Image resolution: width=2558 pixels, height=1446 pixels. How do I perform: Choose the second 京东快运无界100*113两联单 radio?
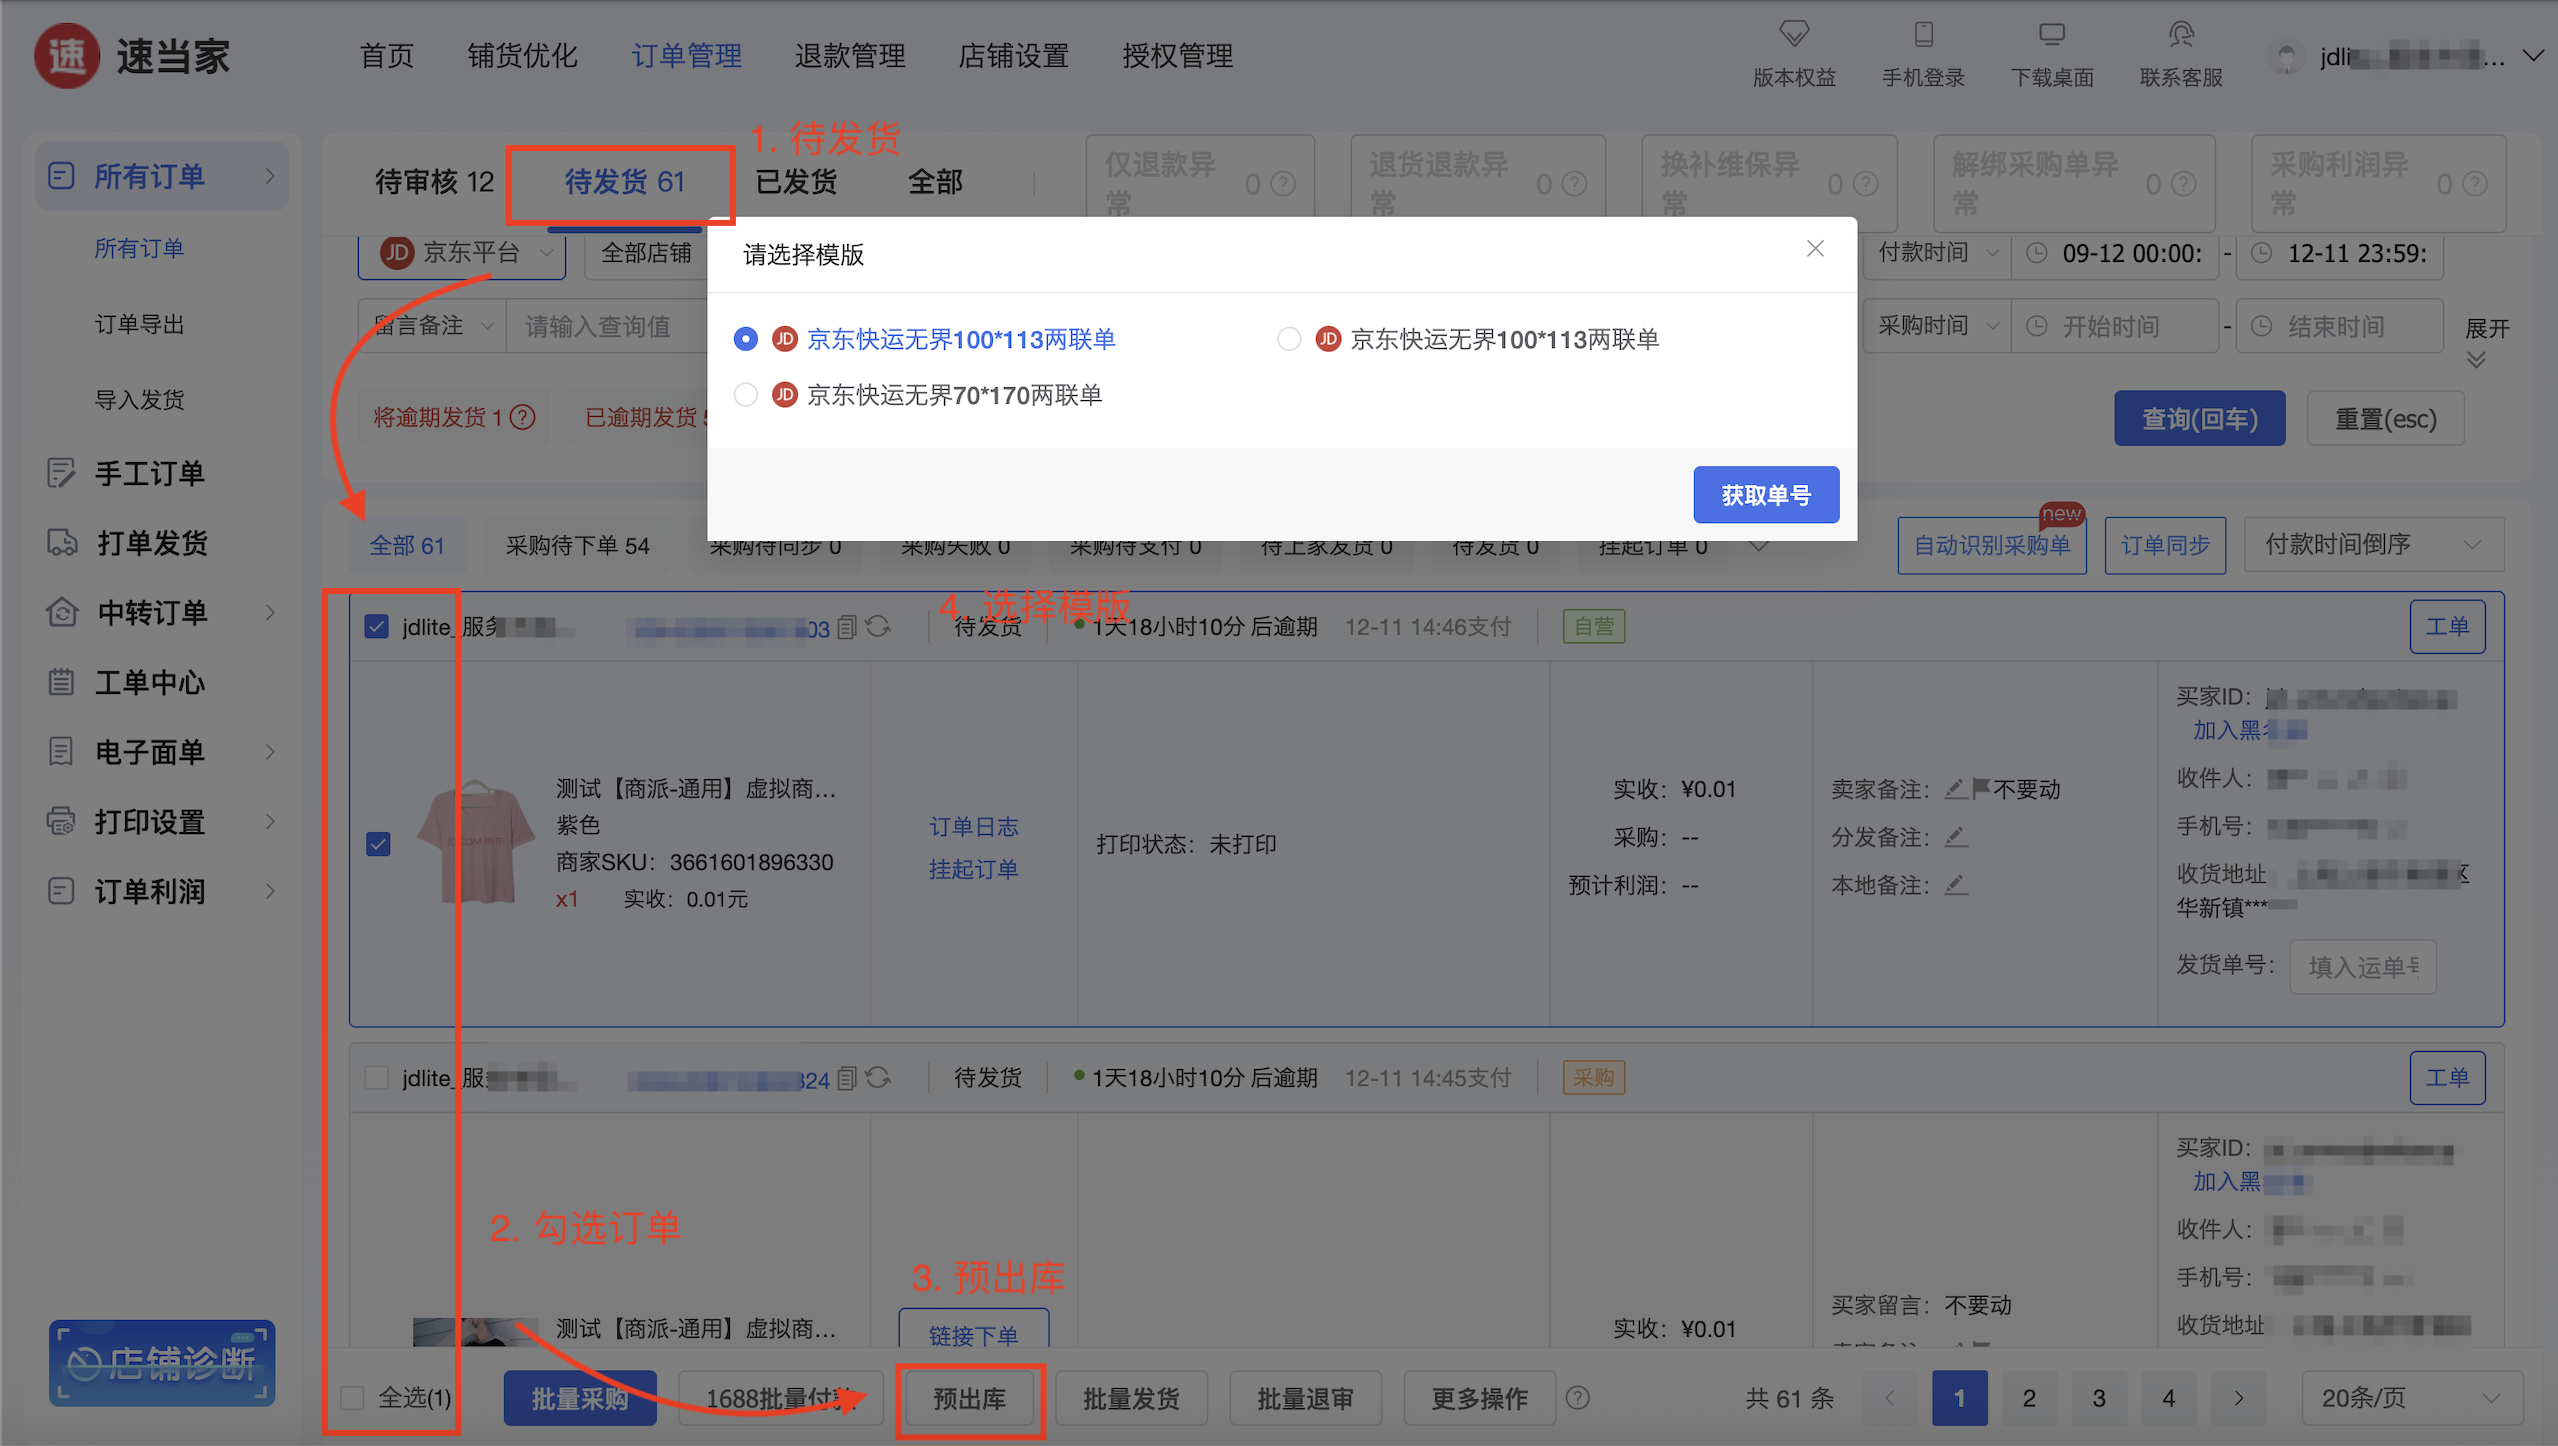[1289, 339]
